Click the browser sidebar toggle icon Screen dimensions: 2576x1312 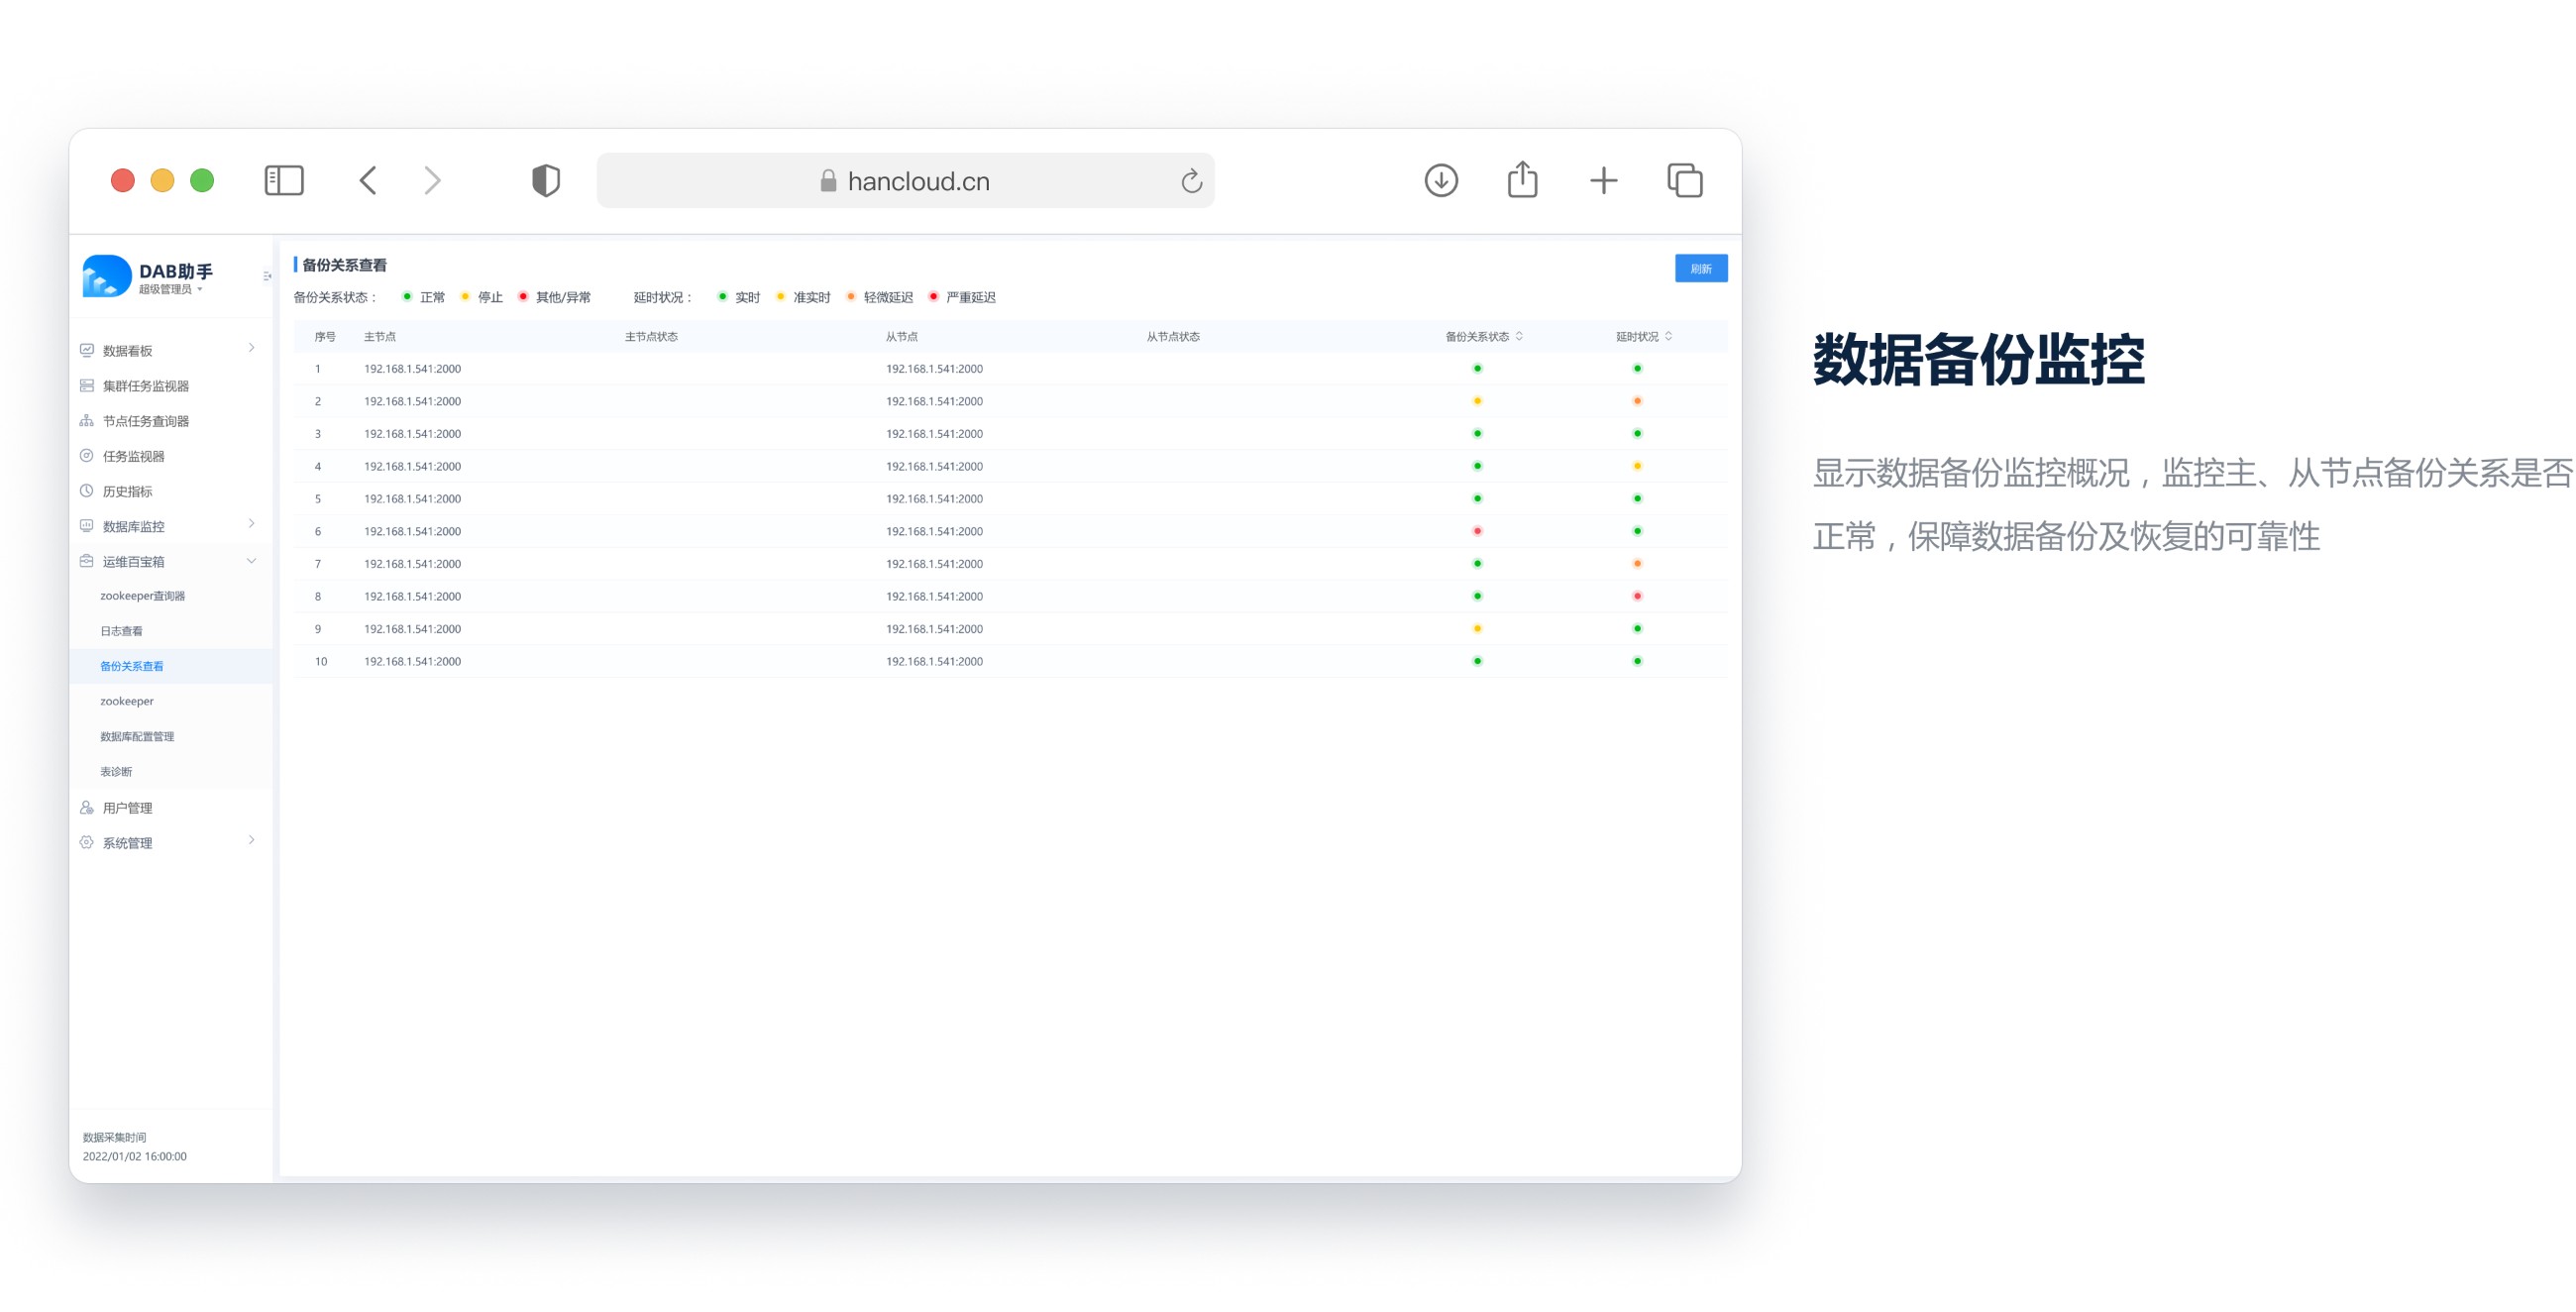(284, 181)
